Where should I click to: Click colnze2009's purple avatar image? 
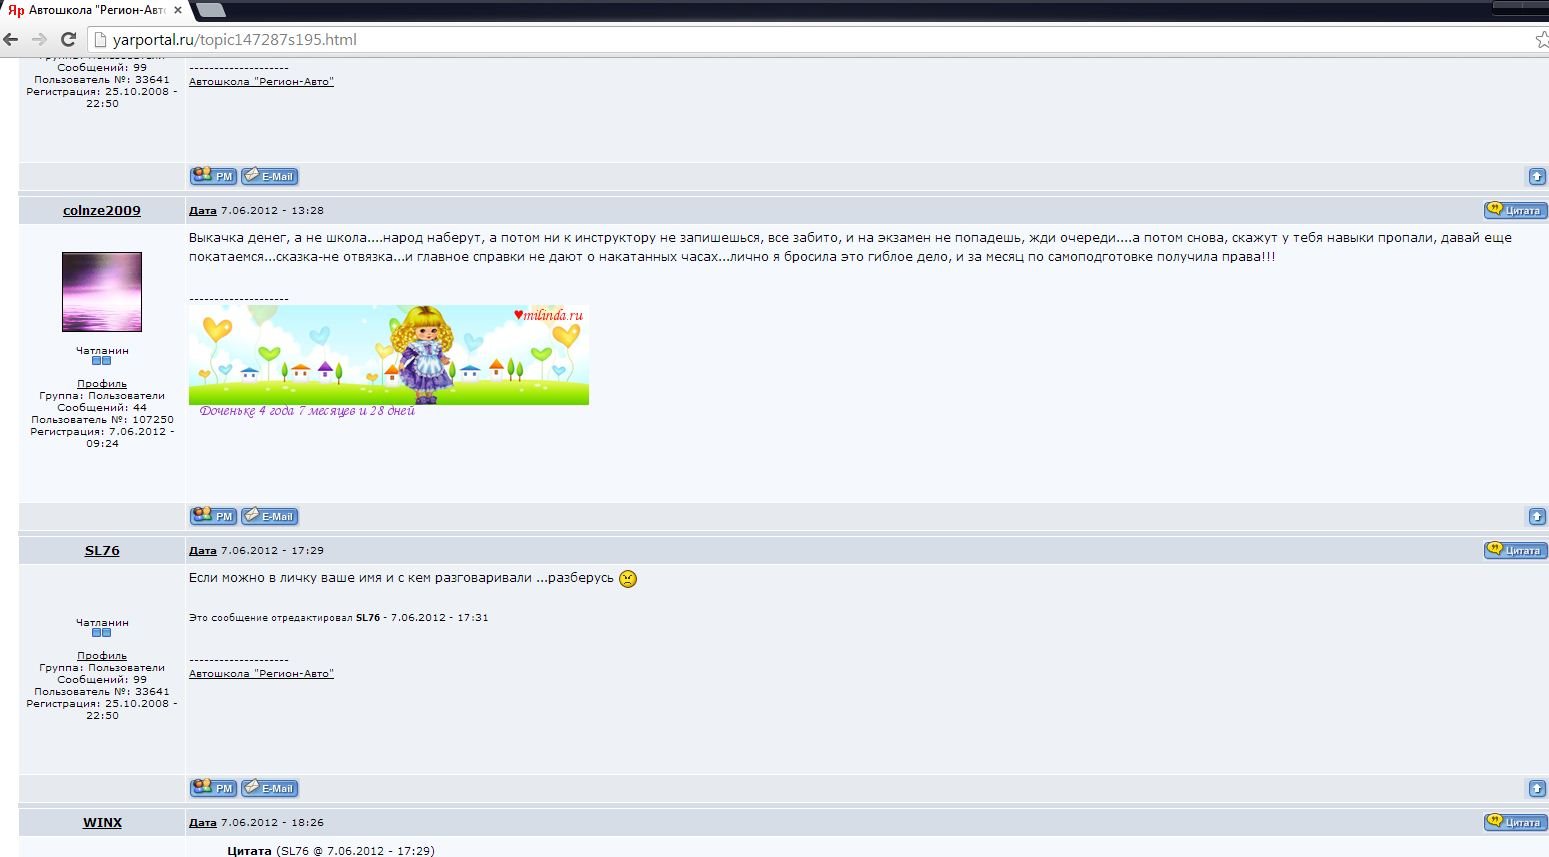tap(102, 292)
